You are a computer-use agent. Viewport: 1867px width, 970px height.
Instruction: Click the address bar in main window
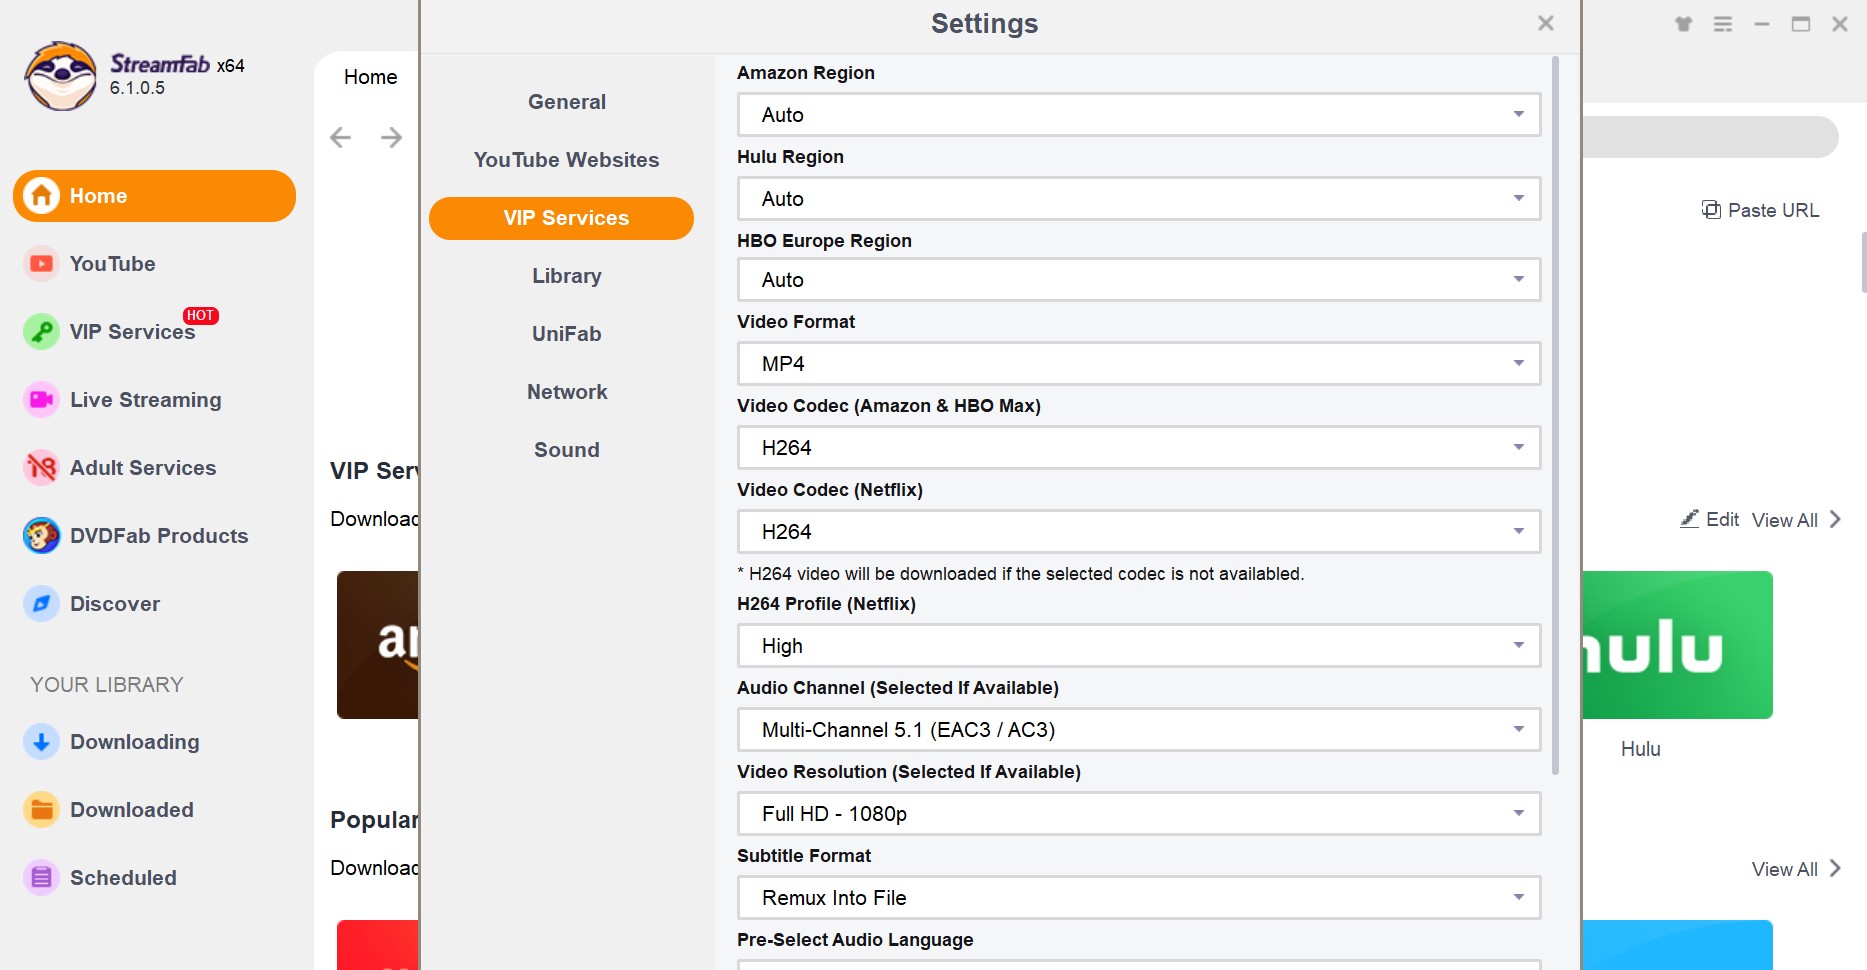(1709, 137)
